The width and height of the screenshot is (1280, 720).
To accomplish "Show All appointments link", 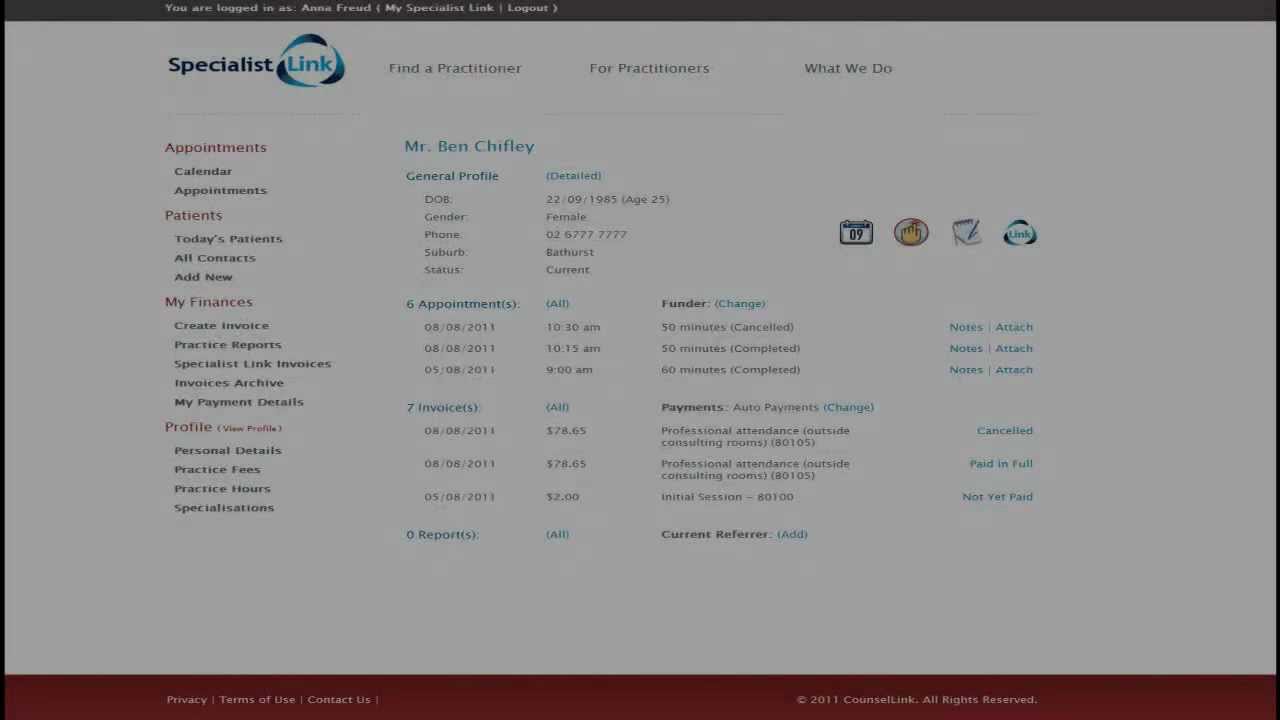I will (x=558, y=304).
